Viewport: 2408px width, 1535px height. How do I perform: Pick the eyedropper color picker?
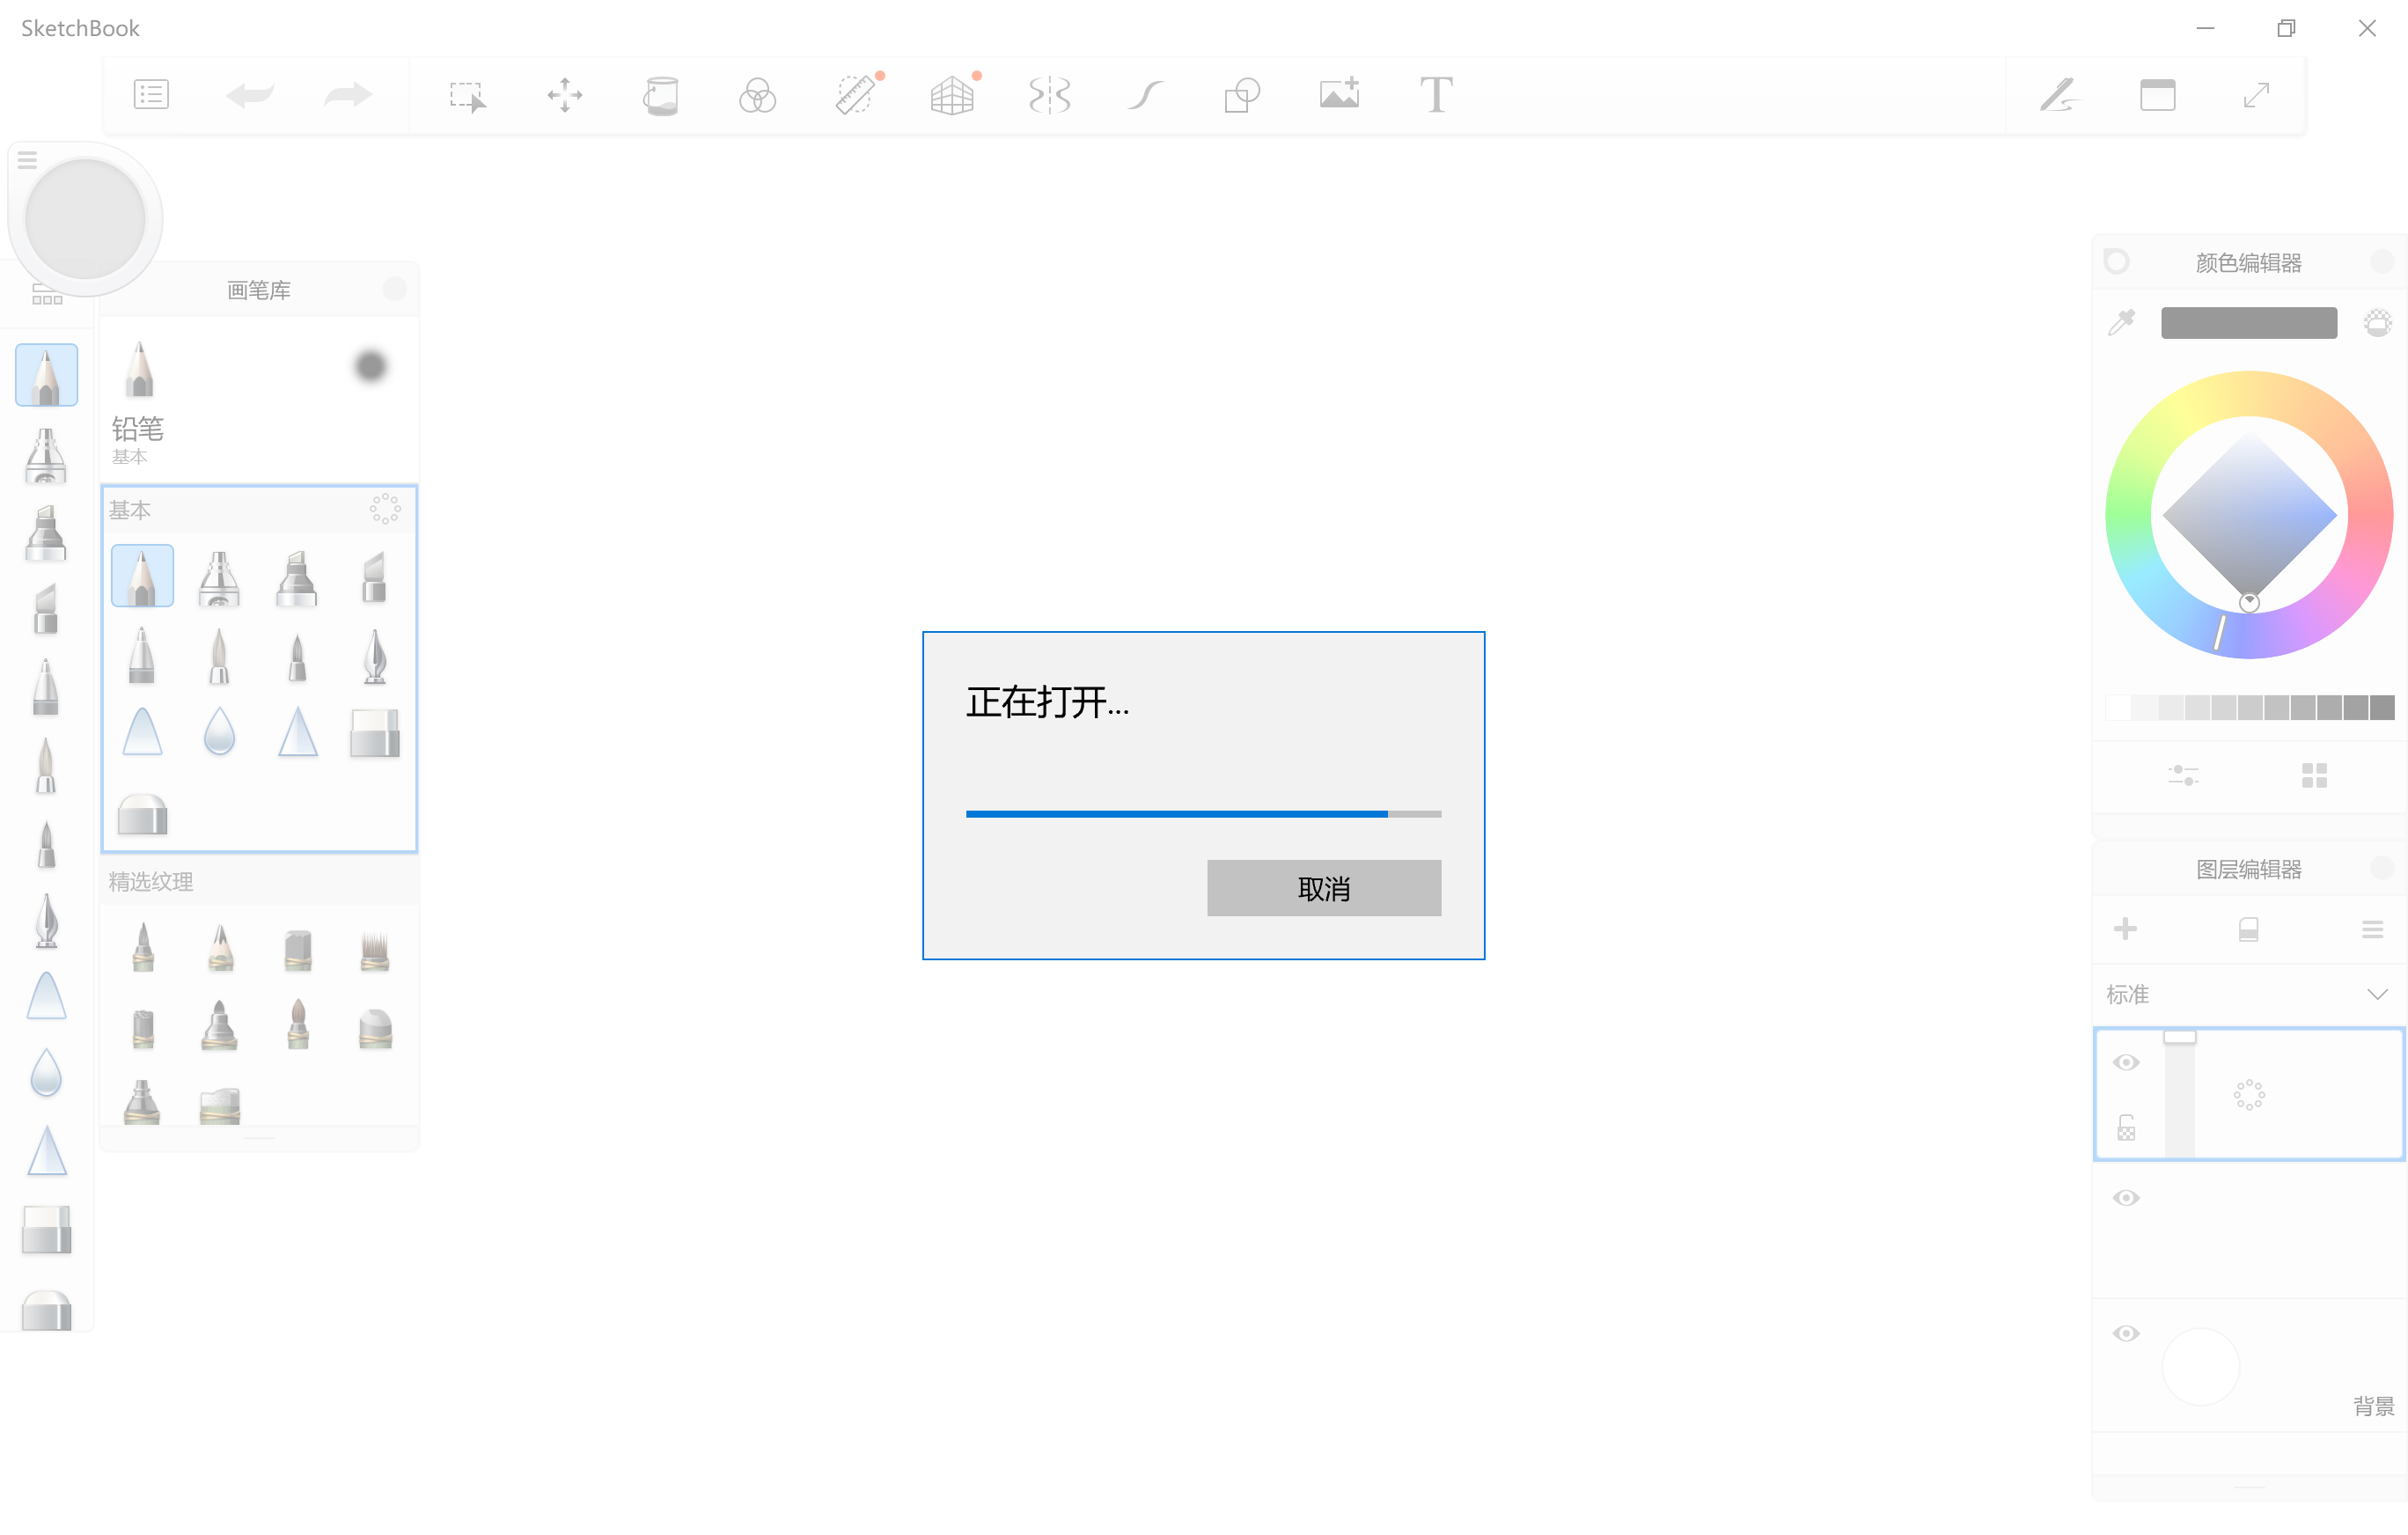click(2121, 322)
